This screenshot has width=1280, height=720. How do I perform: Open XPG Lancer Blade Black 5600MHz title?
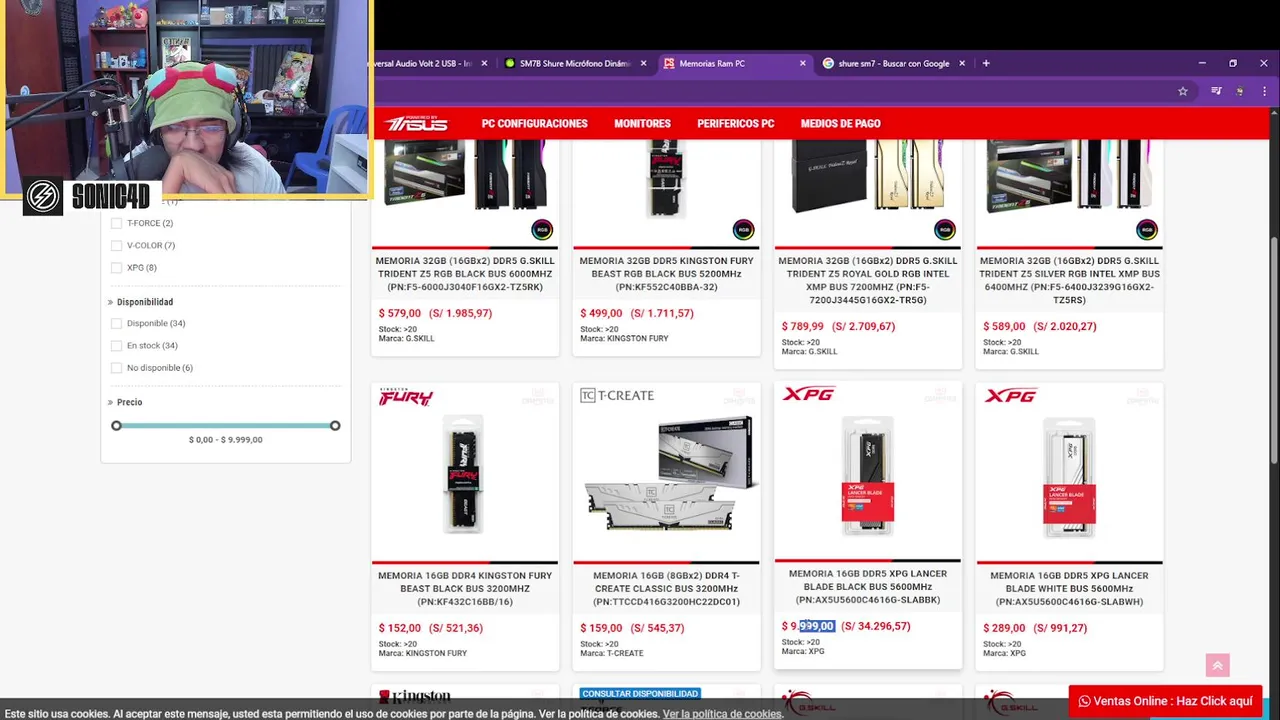point(868,587)
